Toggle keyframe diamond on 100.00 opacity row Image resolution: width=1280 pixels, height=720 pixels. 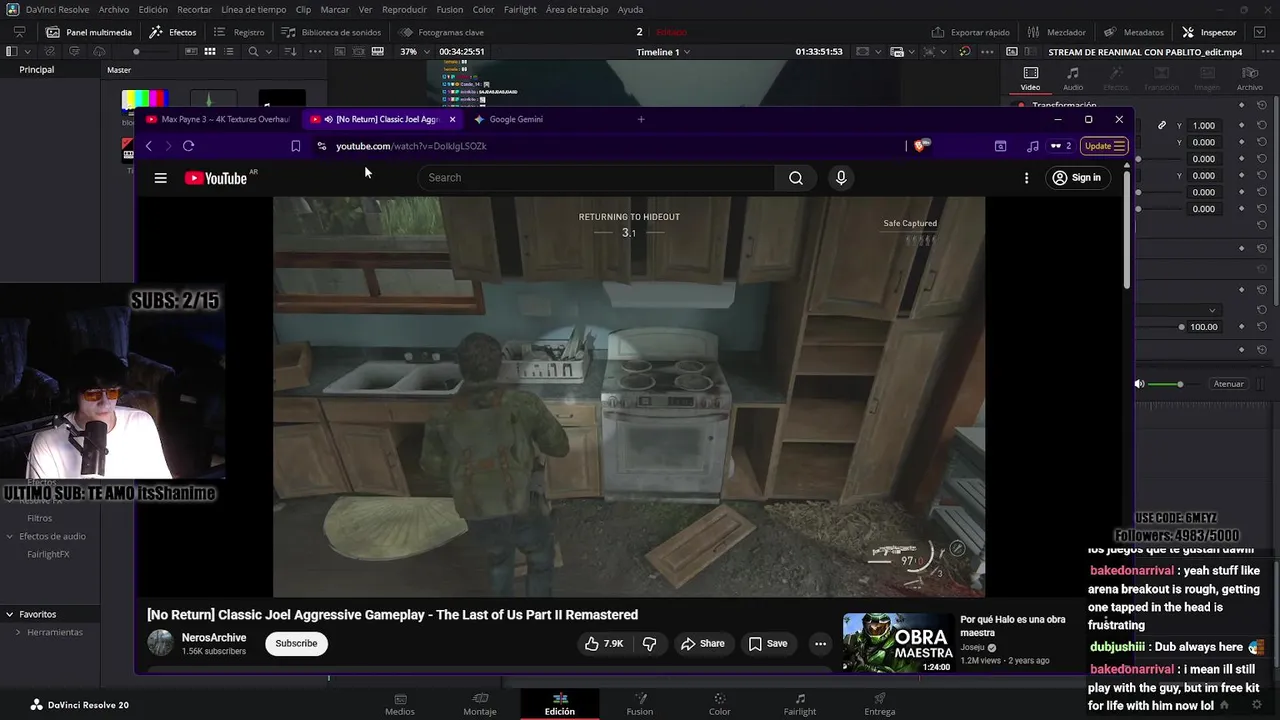coord(1241,327)
